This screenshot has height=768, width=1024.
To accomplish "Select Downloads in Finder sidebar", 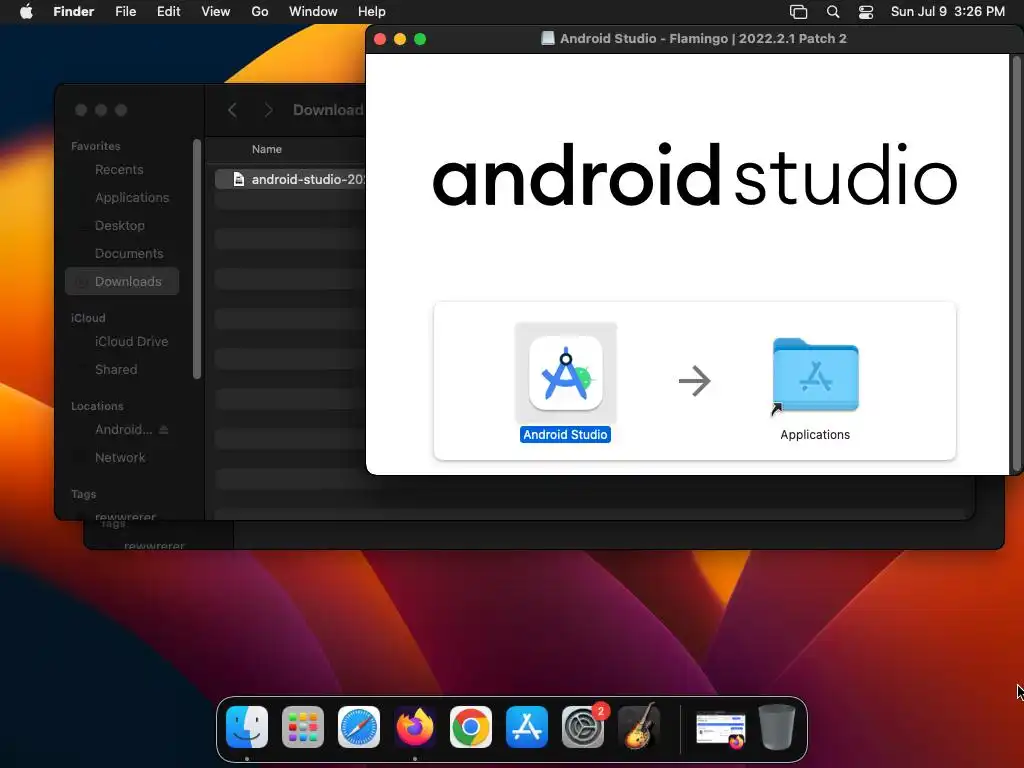I will tap(122, 281).
